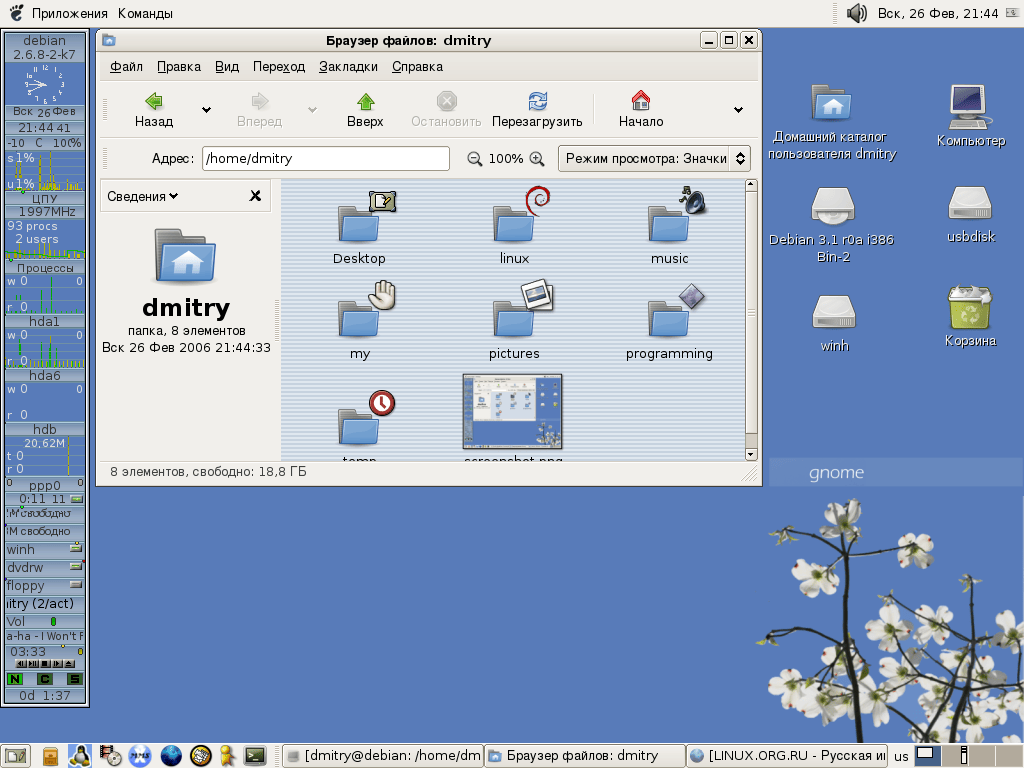Go up one folder with Вверх
Screen dimensions: 1024x768
tap(365, 101)
